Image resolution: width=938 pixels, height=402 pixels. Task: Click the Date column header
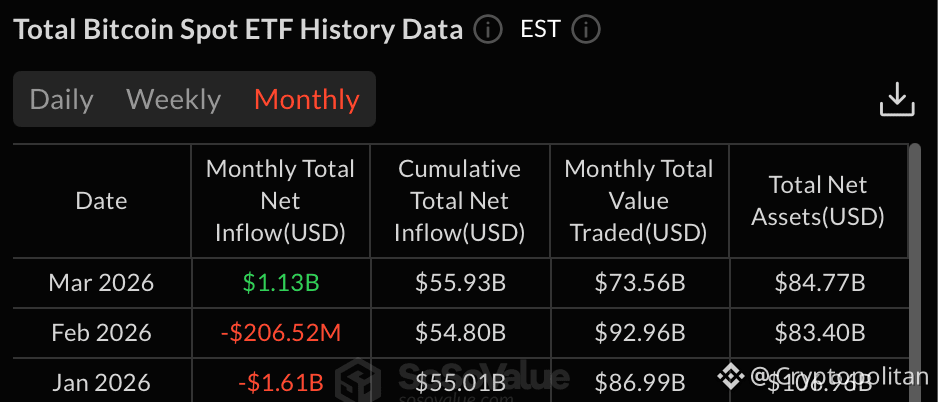pos(101,201)
